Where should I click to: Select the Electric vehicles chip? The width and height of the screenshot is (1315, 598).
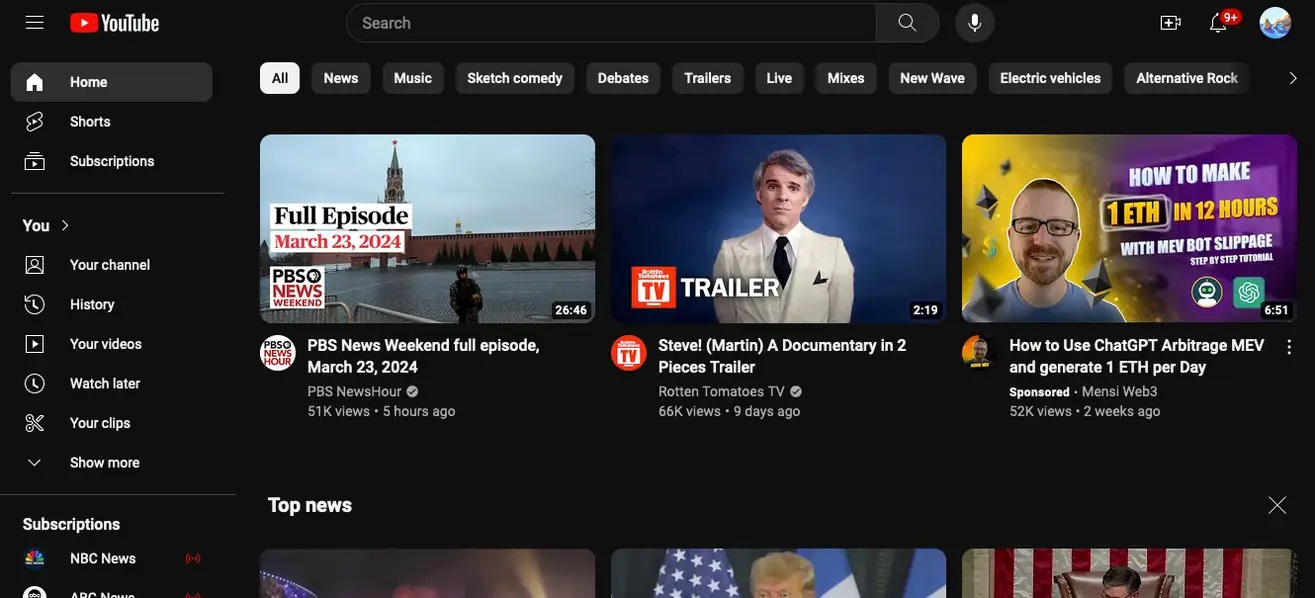(1050, 78)
